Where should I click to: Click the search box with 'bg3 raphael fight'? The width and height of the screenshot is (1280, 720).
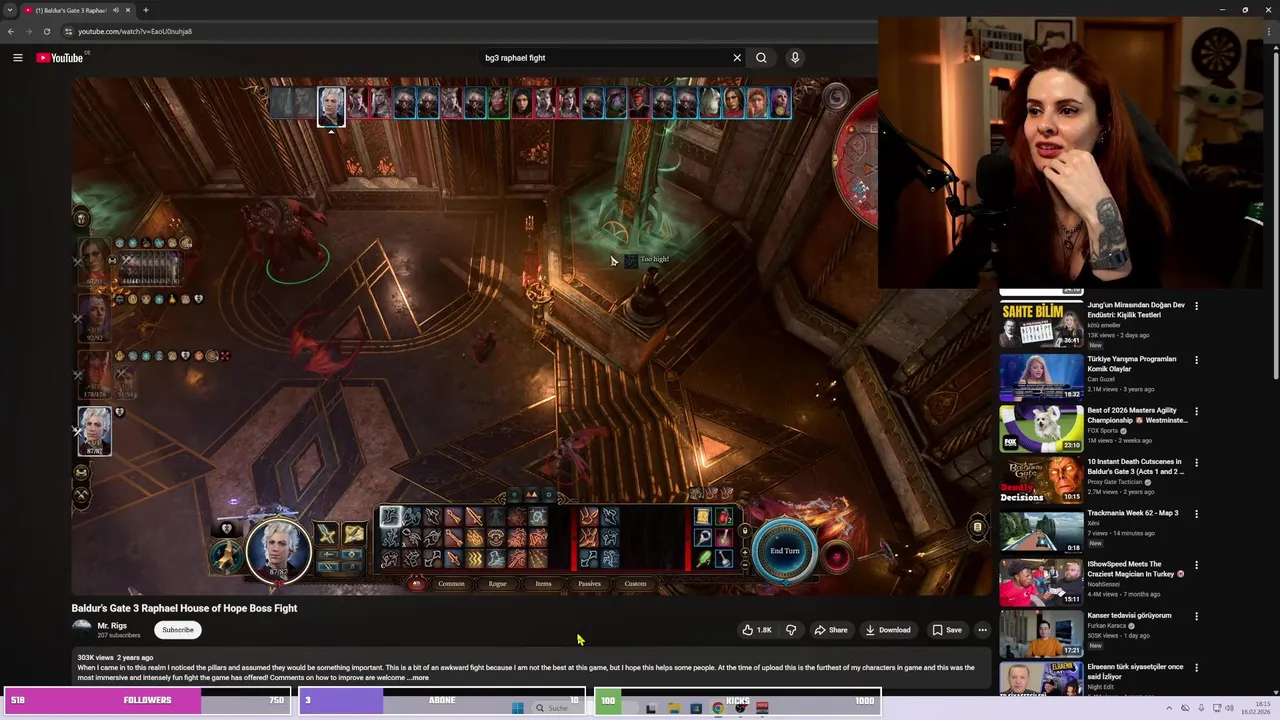coord(605,58)
